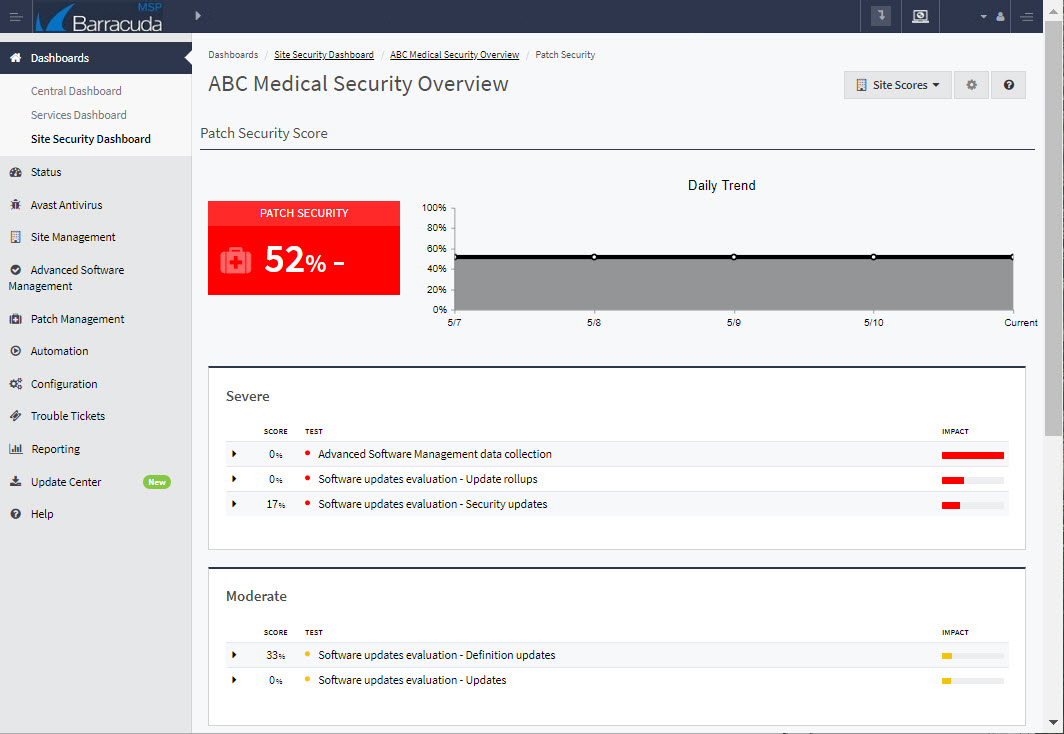Open the user account dropdown in the top bar
This screenshot has height=734, width=1064.
[992, 17]
